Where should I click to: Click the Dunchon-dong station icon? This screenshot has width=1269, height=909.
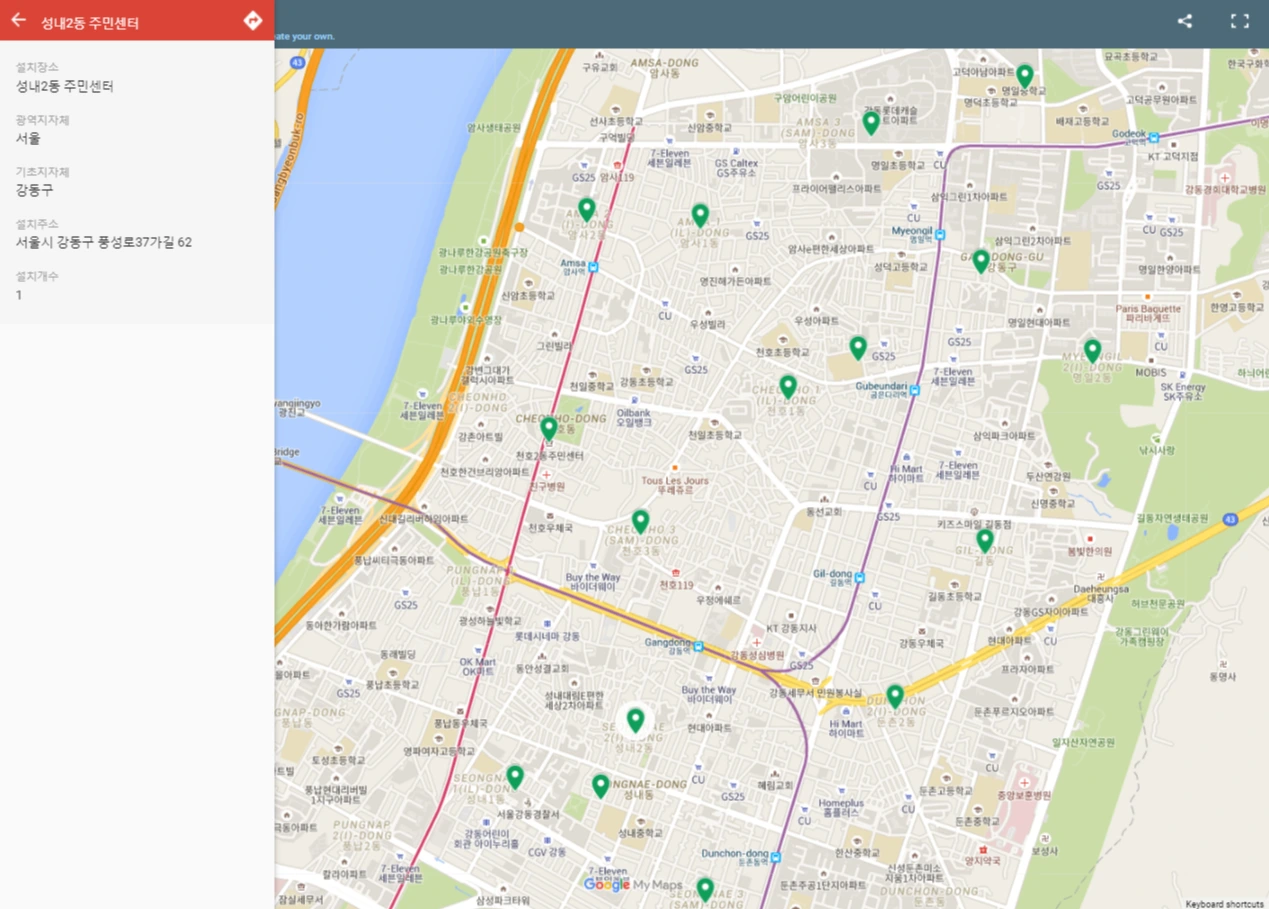pyautogui.click(x=775, y=857)
